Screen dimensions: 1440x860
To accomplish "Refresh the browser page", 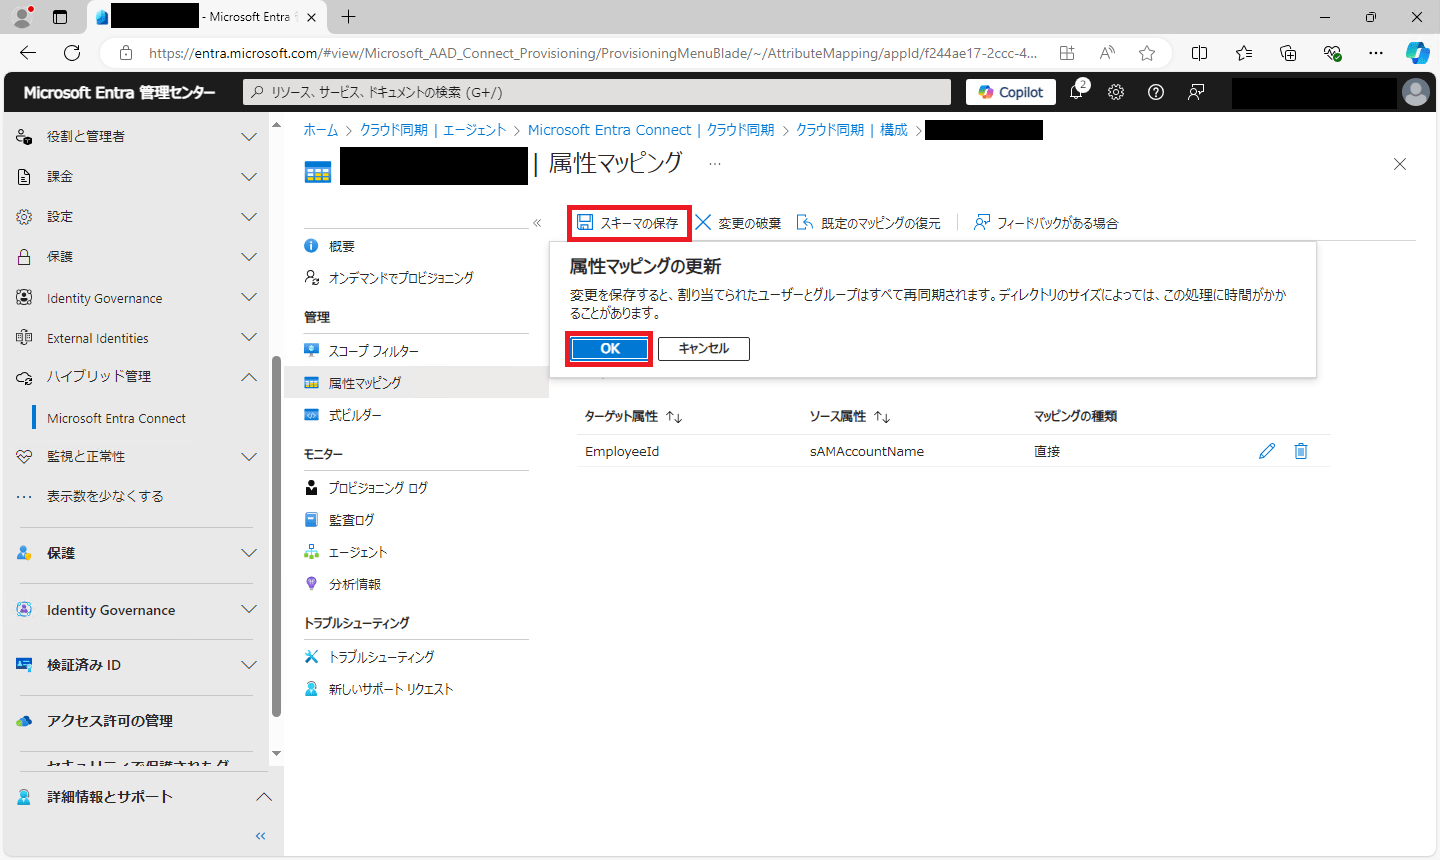I will (72, 53).
